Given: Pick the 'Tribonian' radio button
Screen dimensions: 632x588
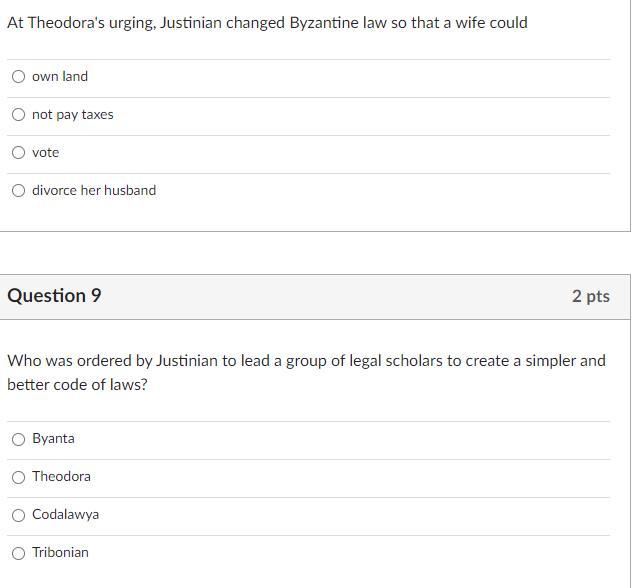Looking at the screenshot, I should (18, 552).
